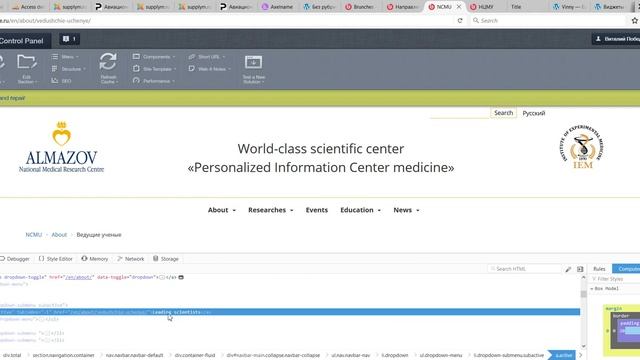
Task: Click markup scrollbar down arrow
Action: (x=583, y=346)
